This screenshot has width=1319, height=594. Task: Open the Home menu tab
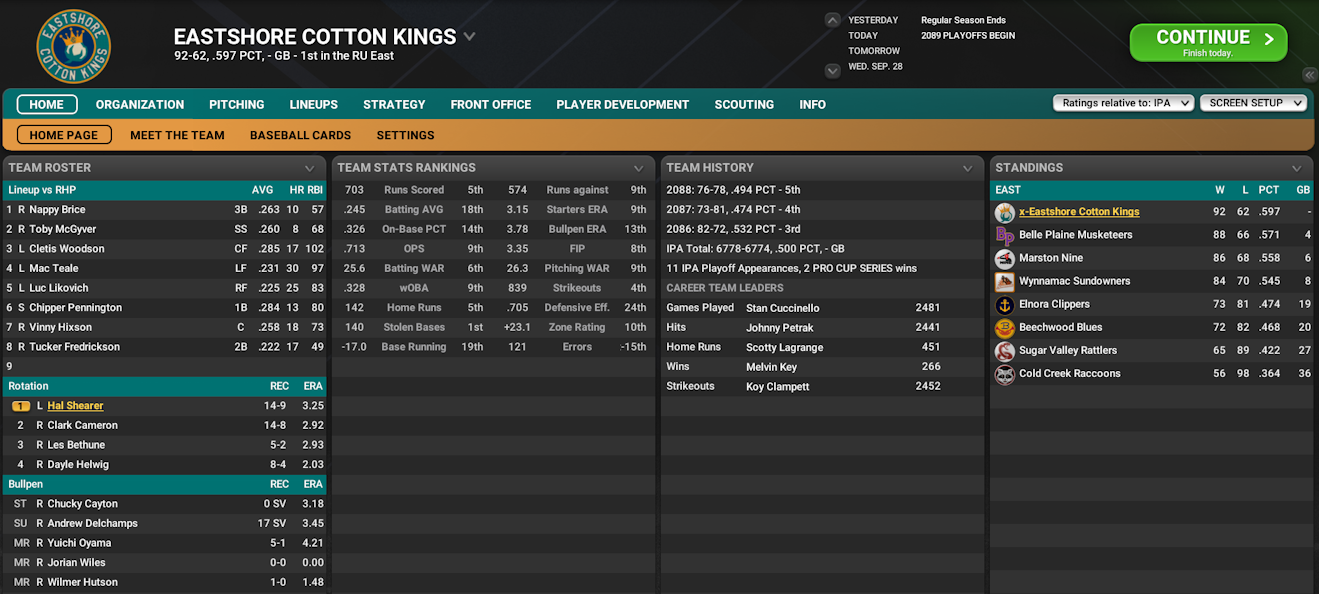coord(47,104)
